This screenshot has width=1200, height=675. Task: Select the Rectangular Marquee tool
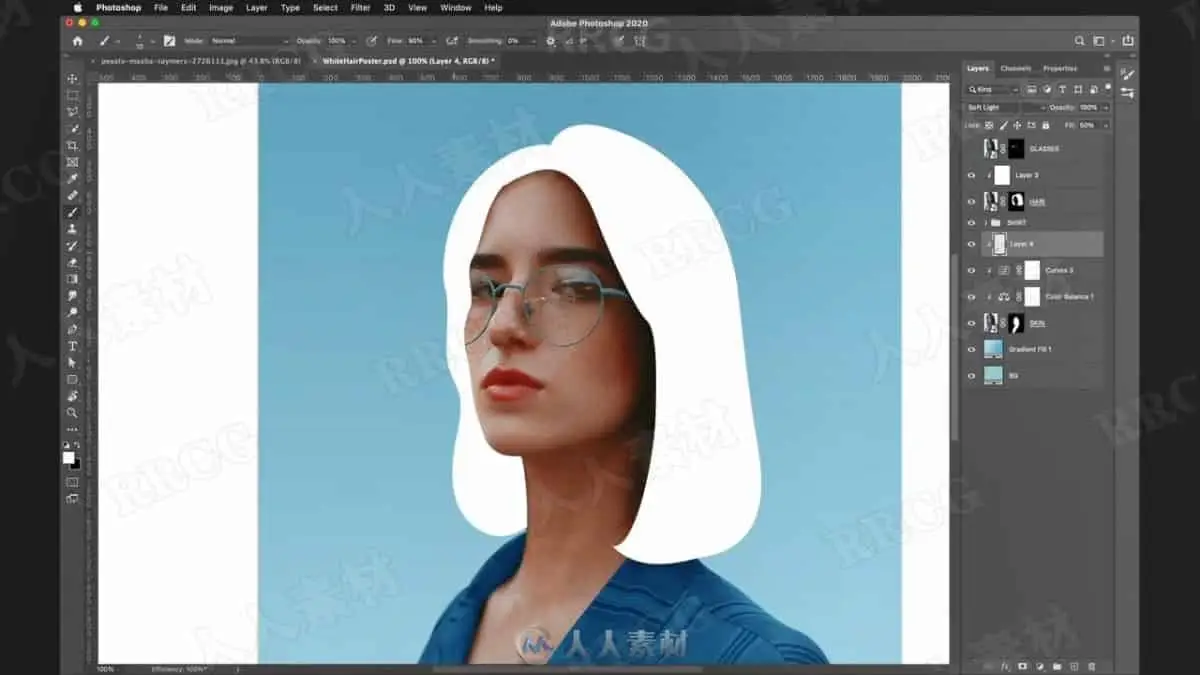(72, 96)
